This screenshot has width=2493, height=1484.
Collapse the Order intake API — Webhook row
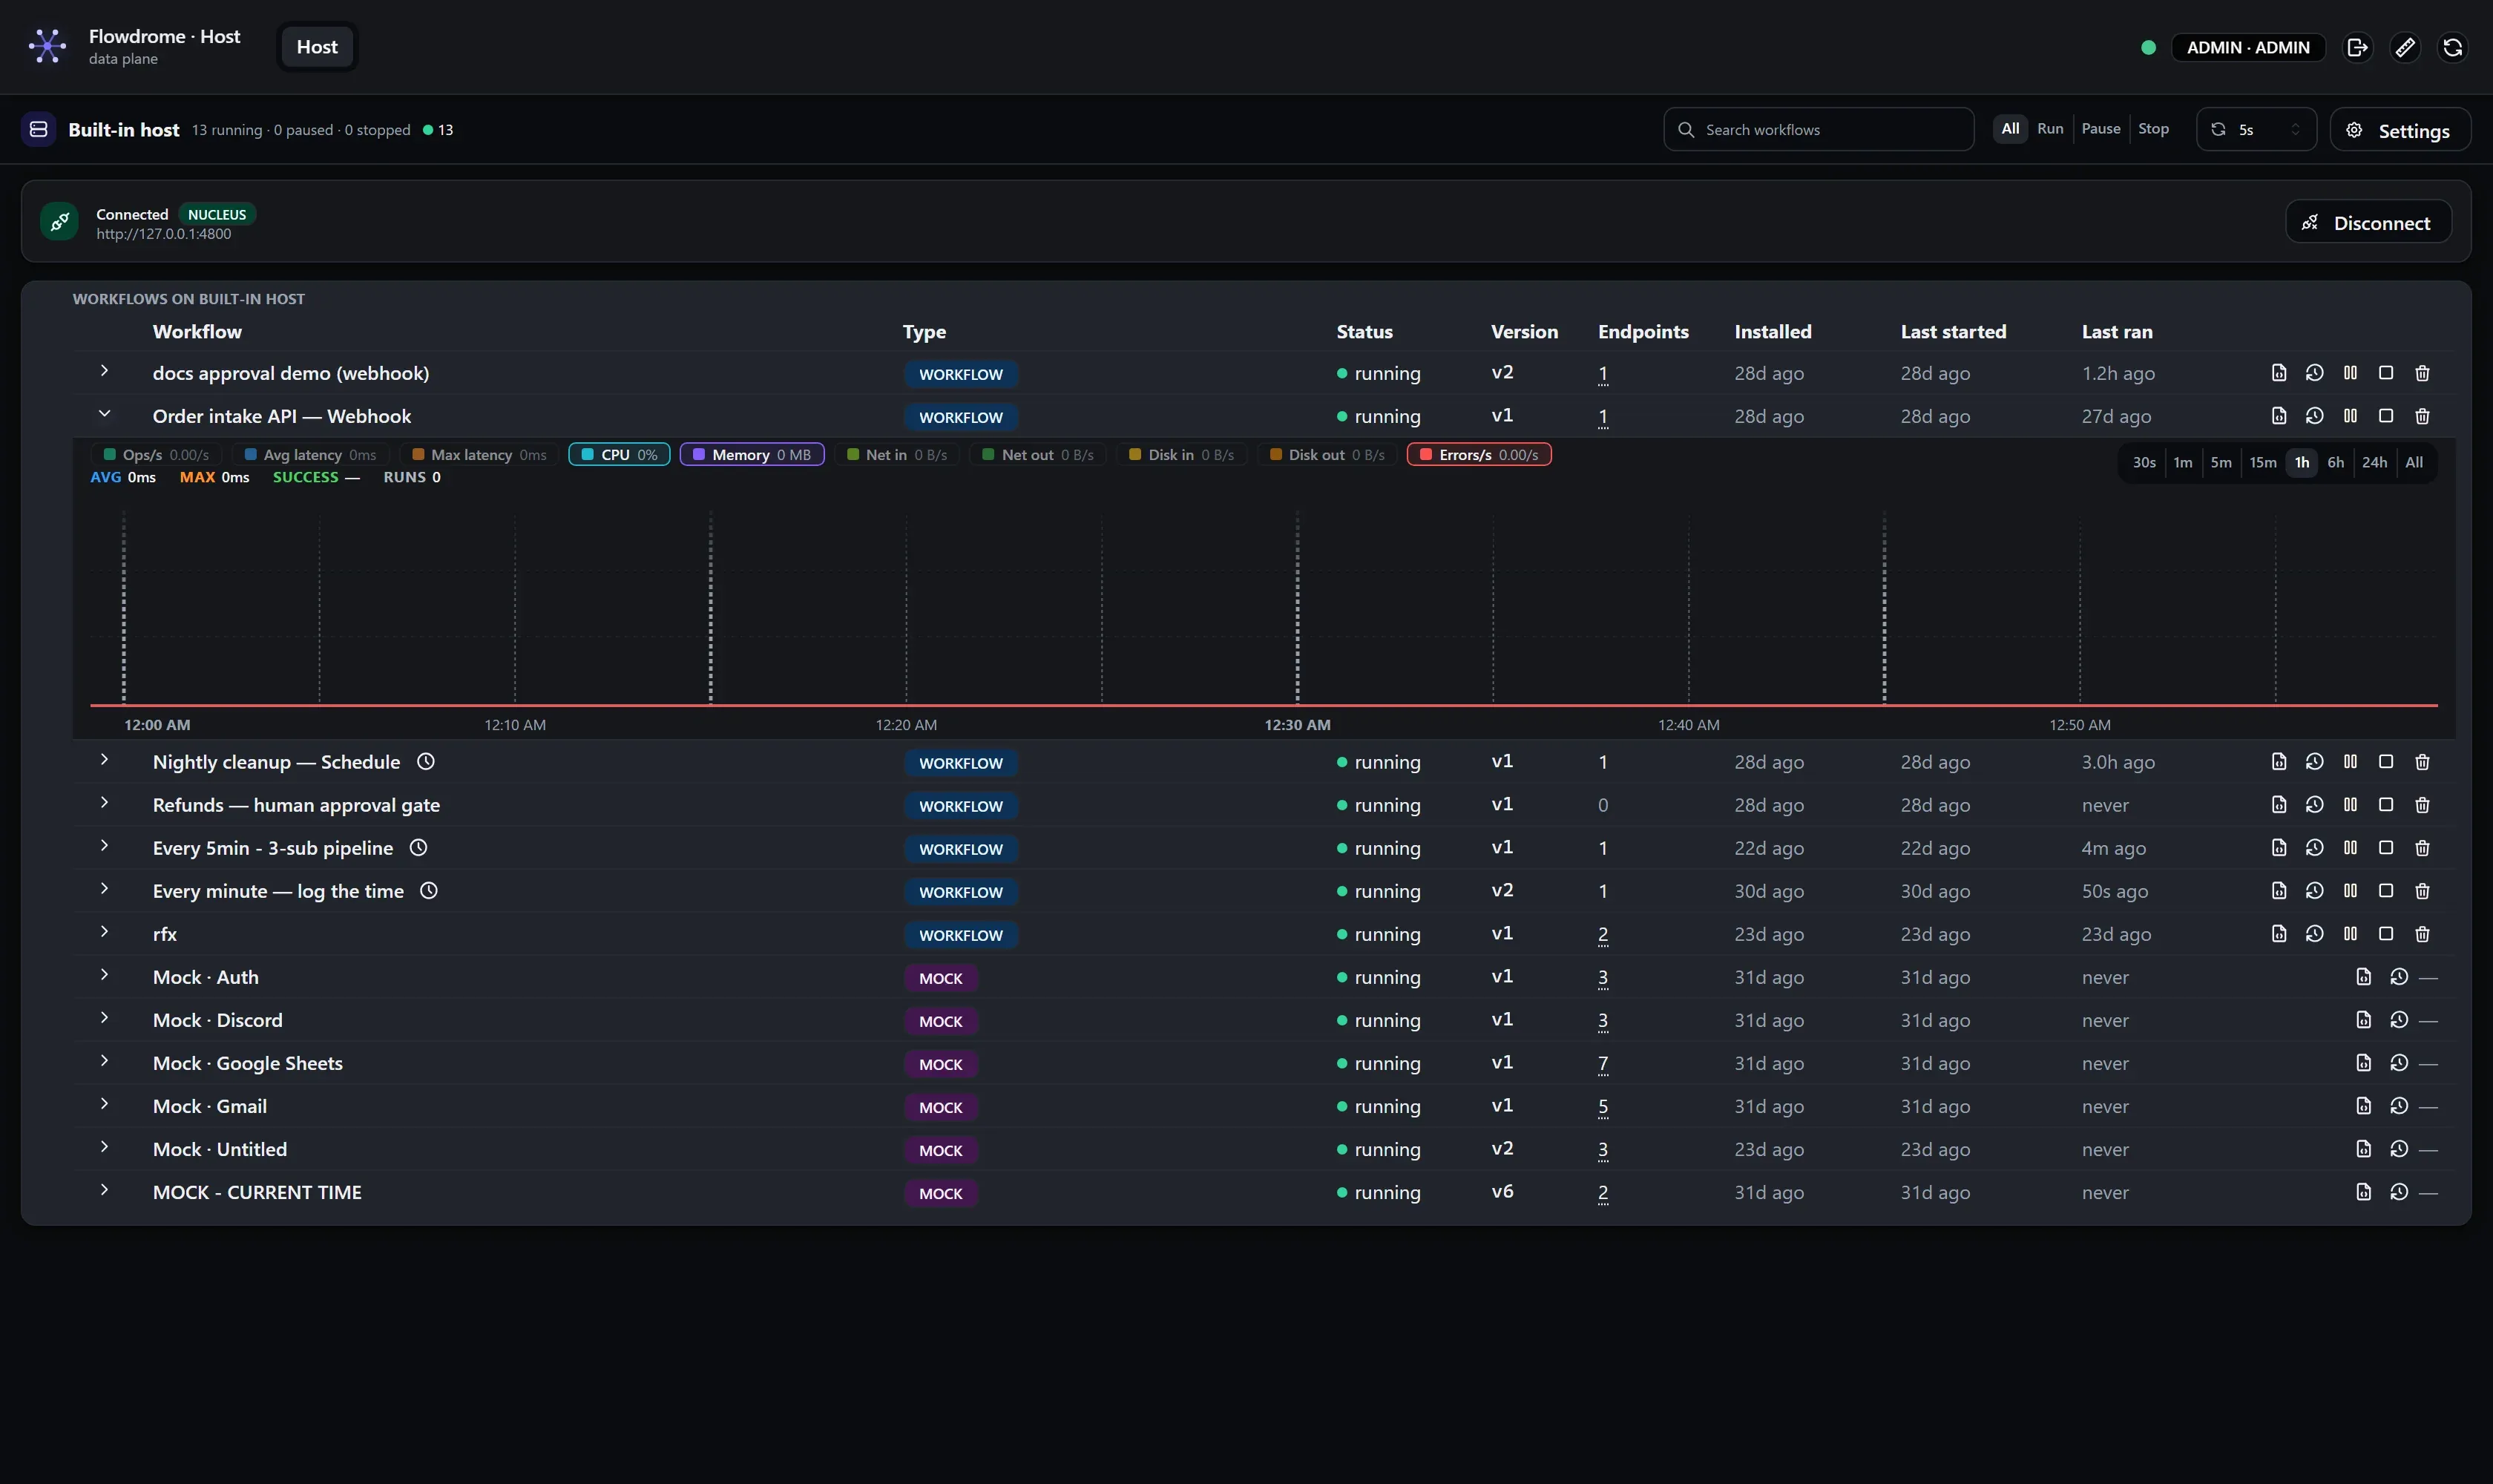click(x=104, y=414)
